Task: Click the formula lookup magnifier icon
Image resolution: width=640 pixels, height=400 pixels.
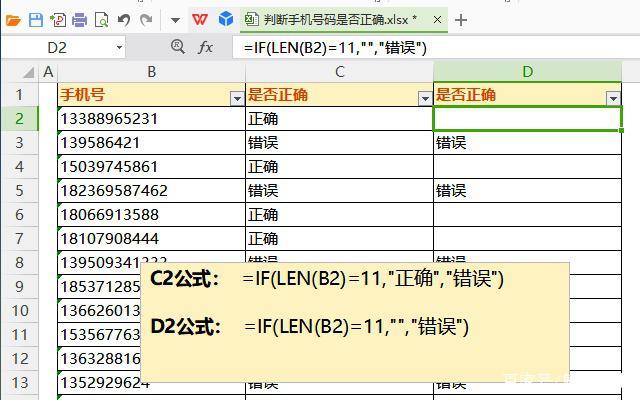Action: tap(178, 47)
